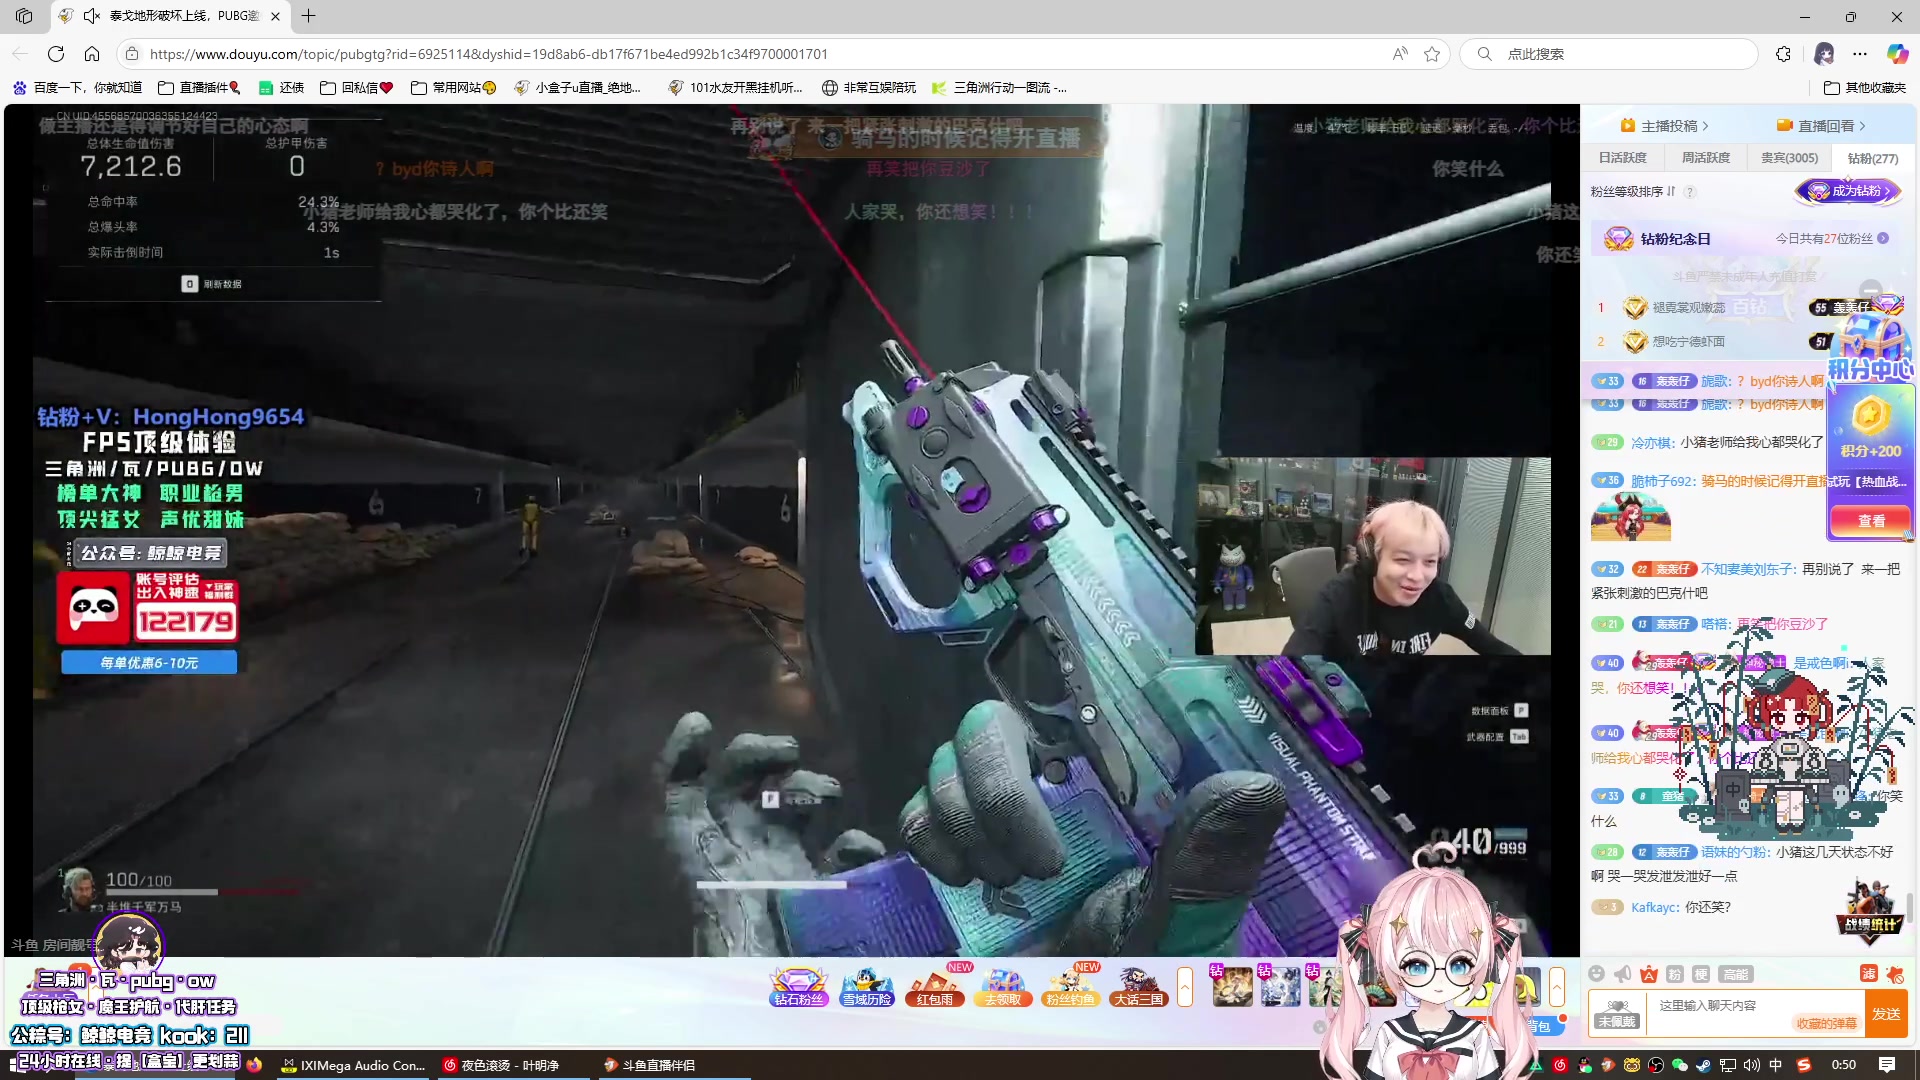Open the 百度一下 bookmark
This screenshot has width=1920, height=1080.
coord(78,88)
